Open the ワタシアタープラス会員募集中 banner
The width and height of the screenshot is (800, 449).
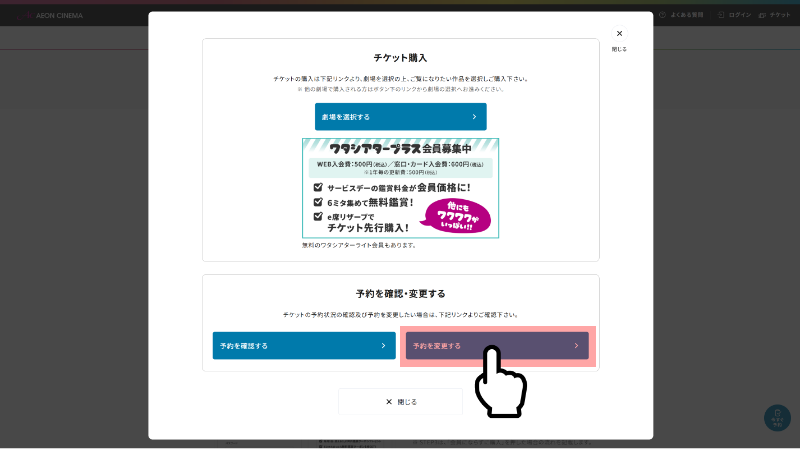click(x=401, y=188)
